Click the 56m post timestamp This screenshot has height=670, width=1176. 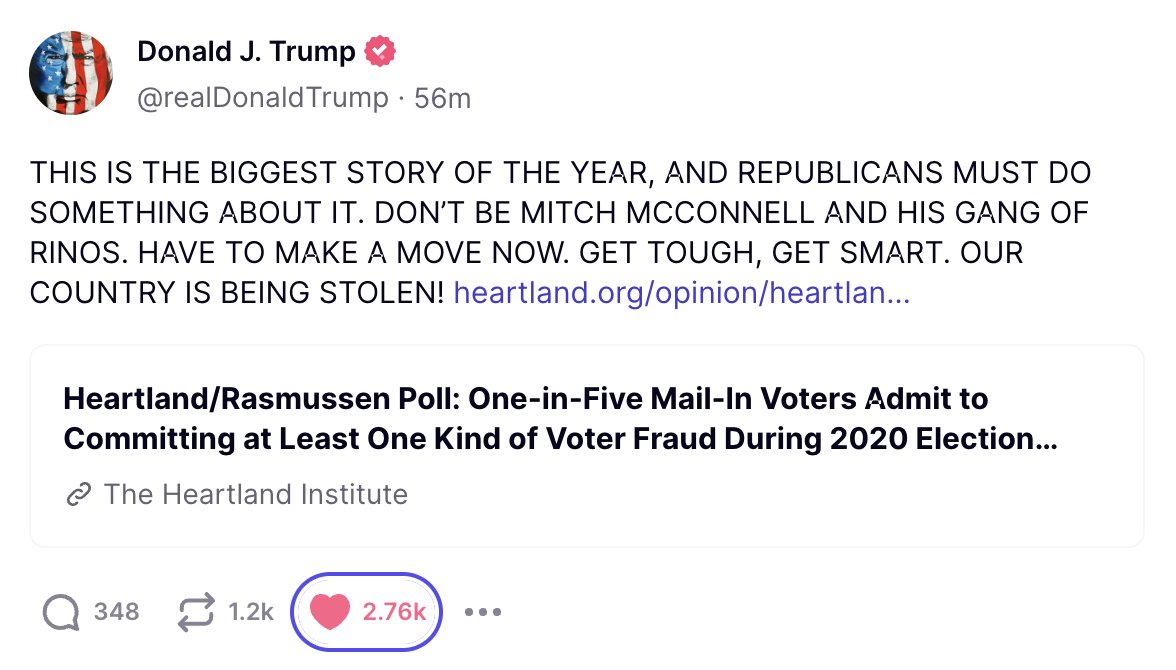coord(442,98)
